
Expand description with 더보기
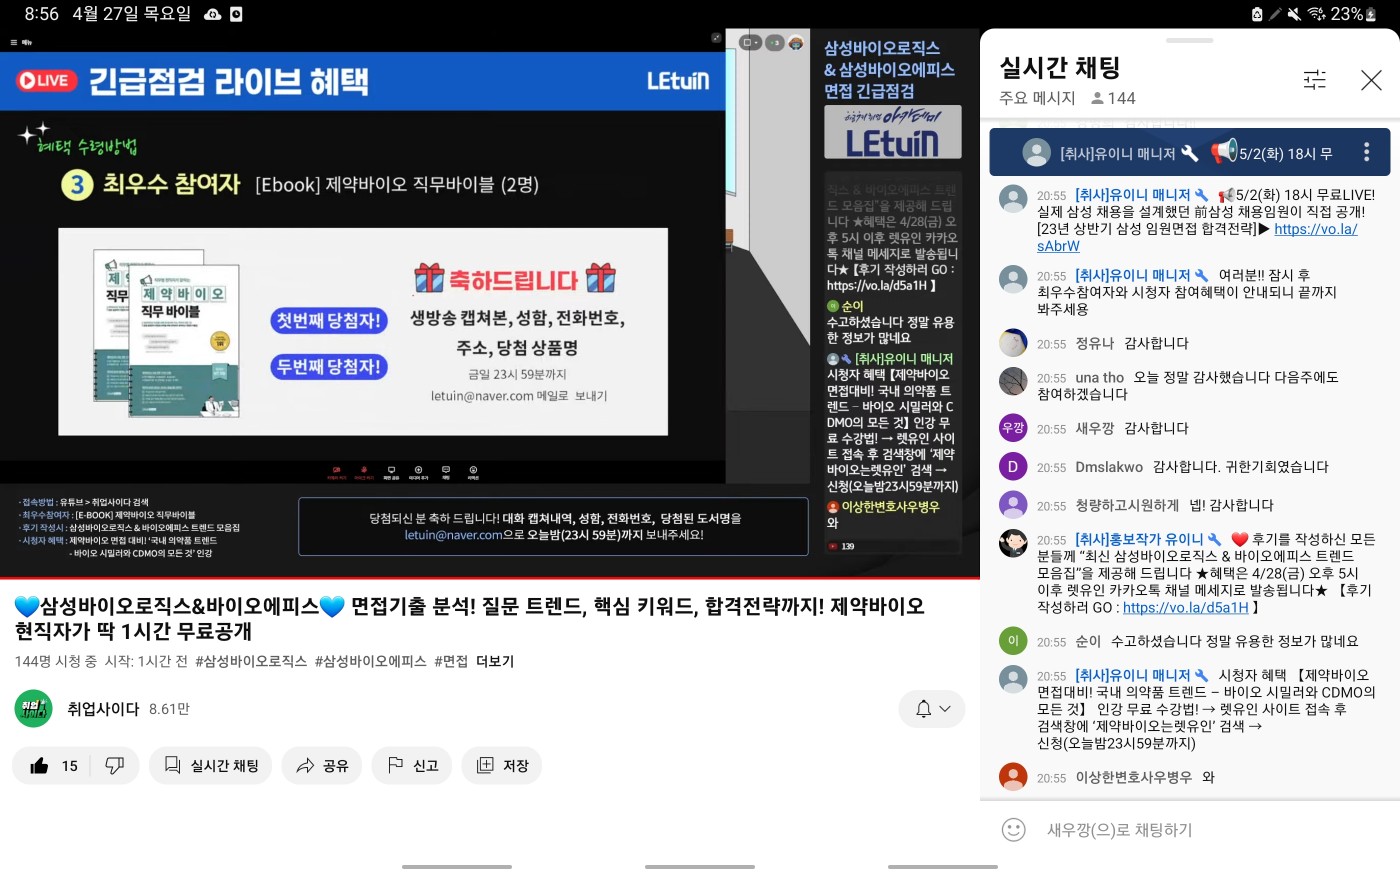tap(495, 662)
